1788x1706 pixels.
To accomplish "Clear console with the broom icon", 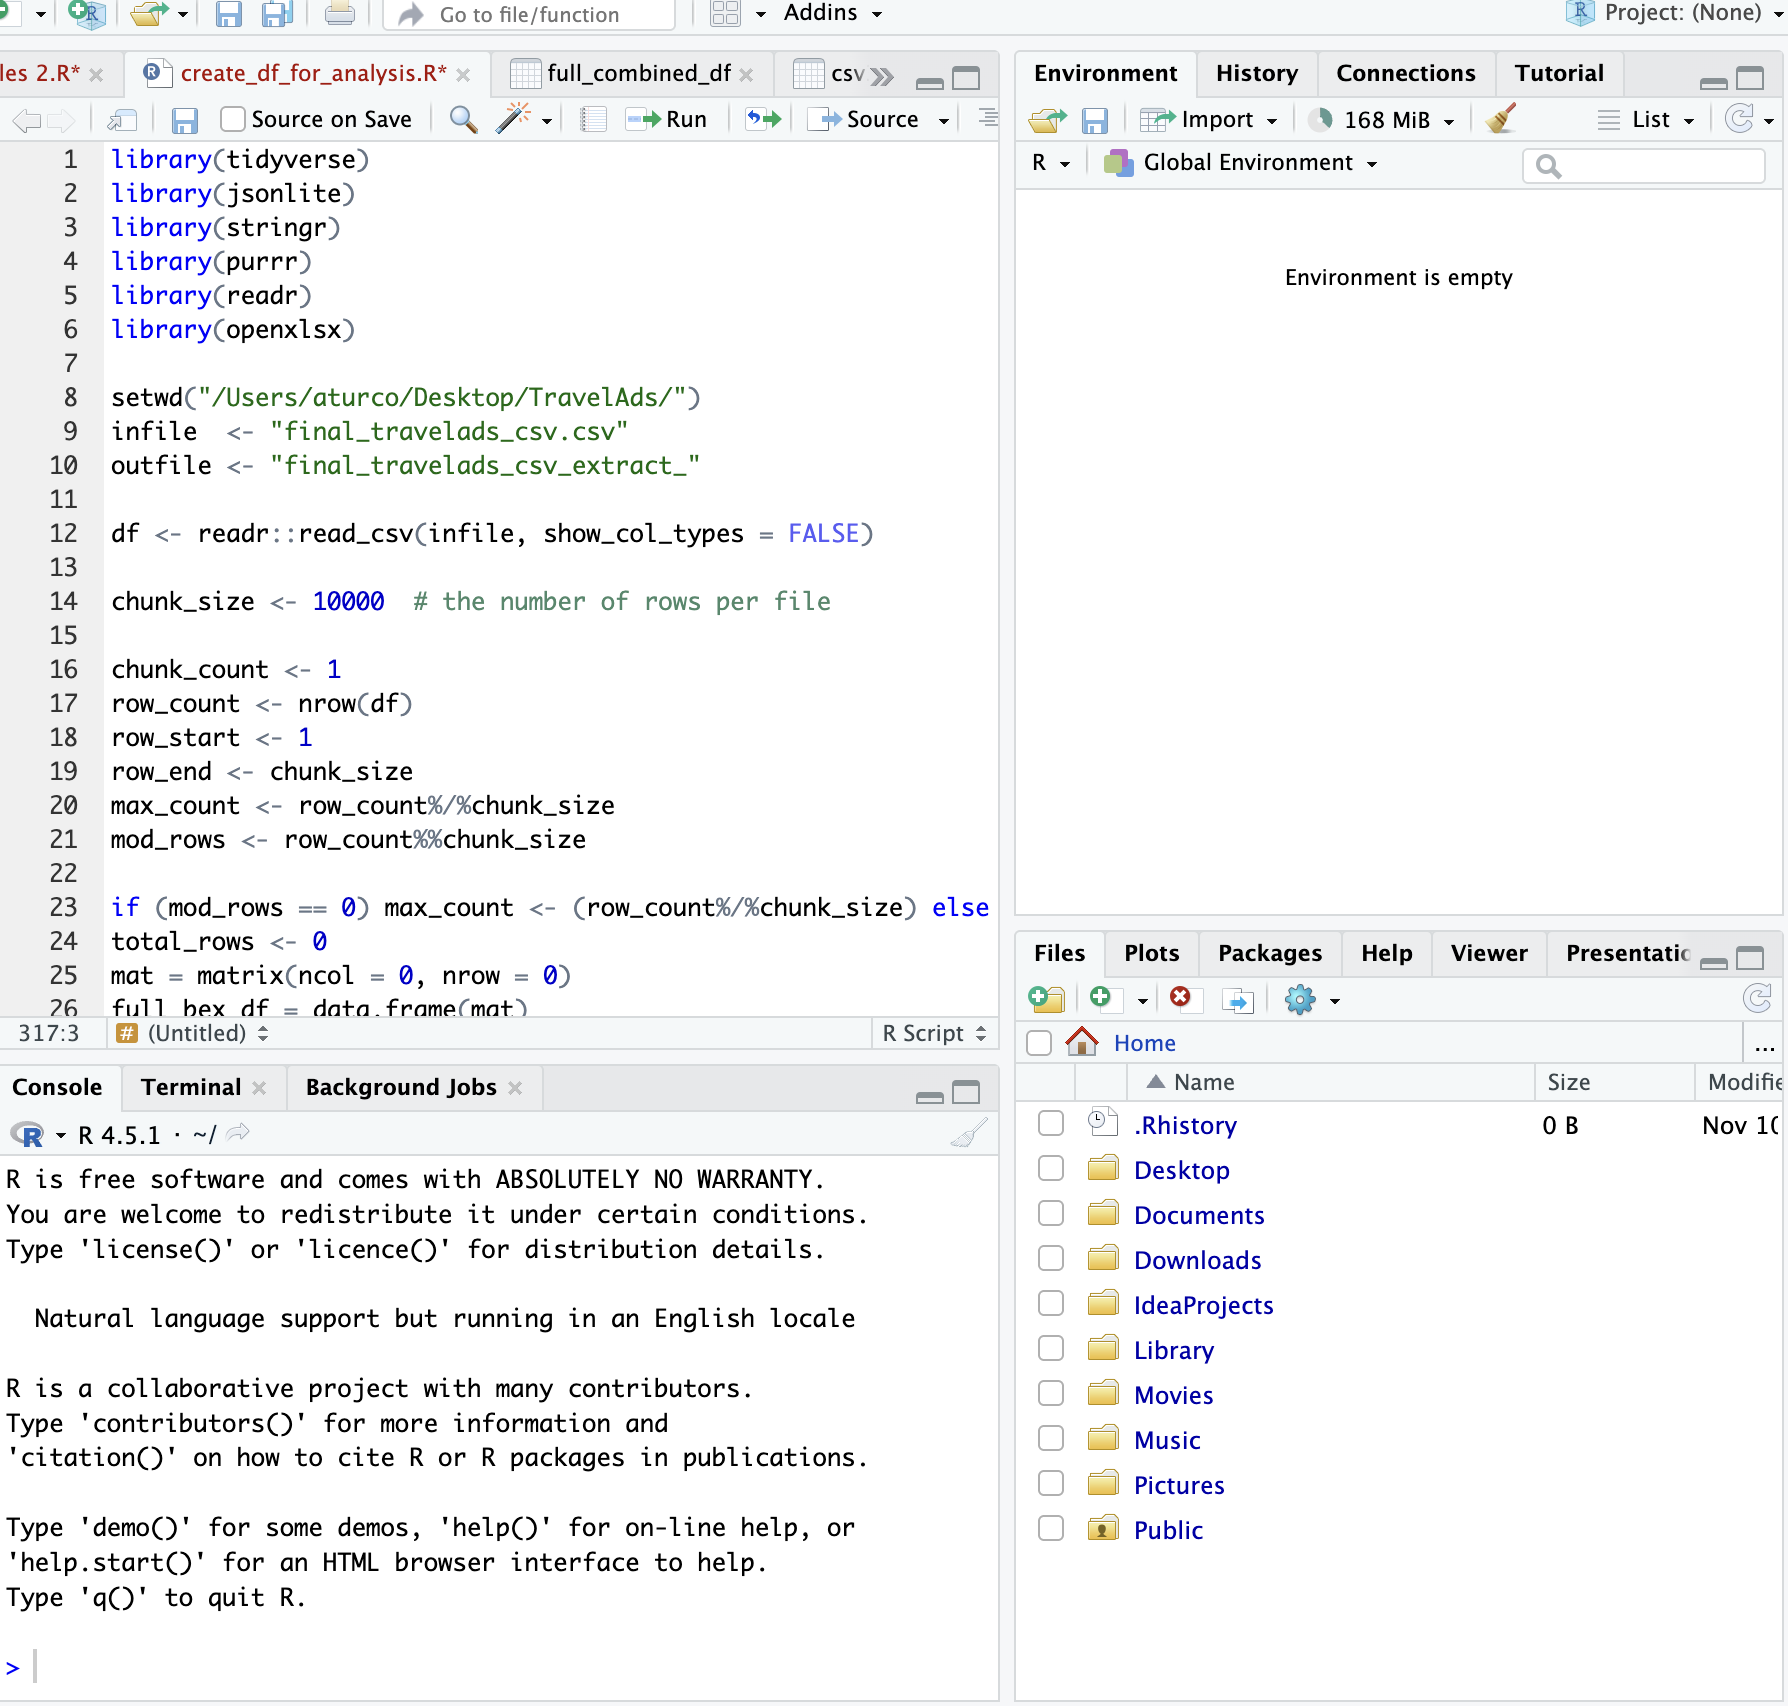I will tap(969, 1133).
